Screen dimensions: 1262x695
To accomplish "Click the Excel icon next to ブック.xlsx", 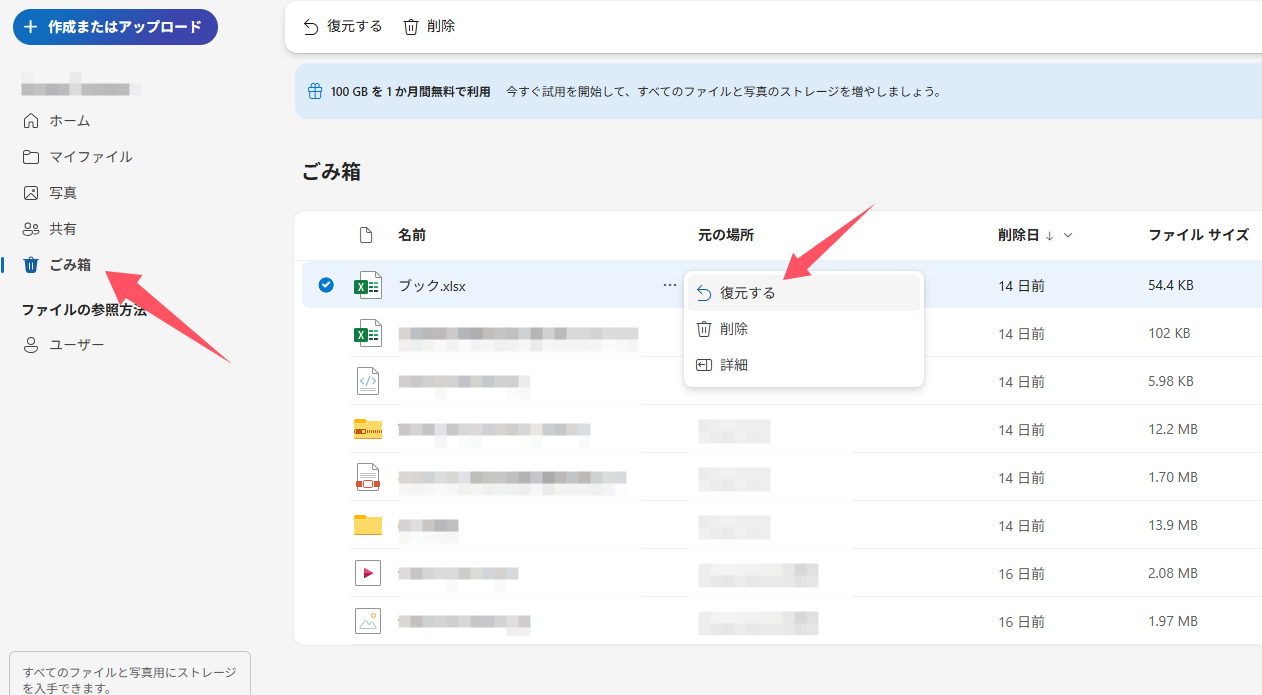I will point(367,284).
